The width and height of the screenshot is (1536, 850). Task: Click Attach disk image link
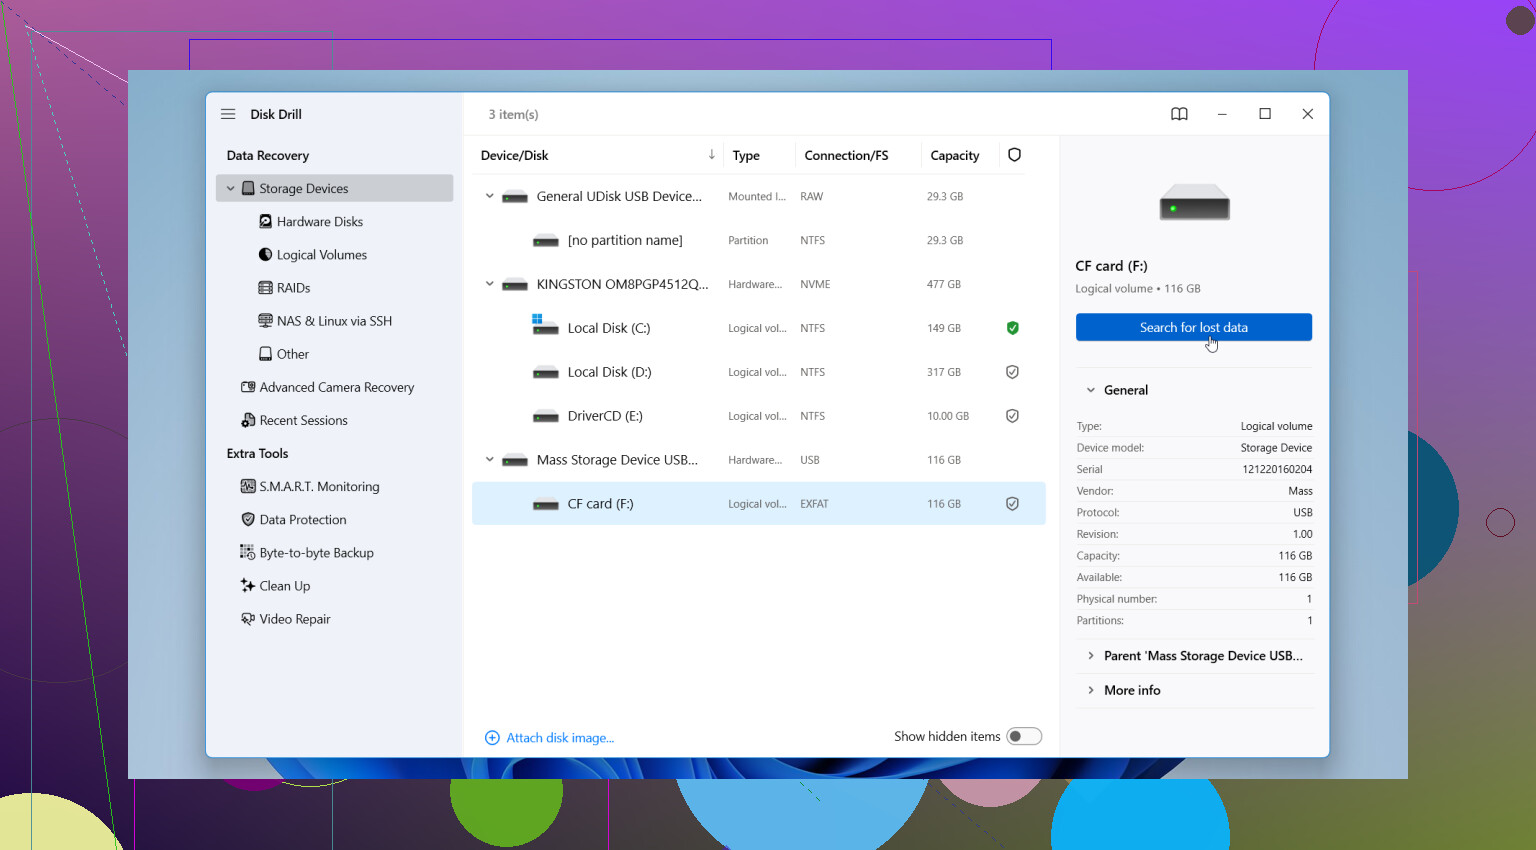(560, 738)
